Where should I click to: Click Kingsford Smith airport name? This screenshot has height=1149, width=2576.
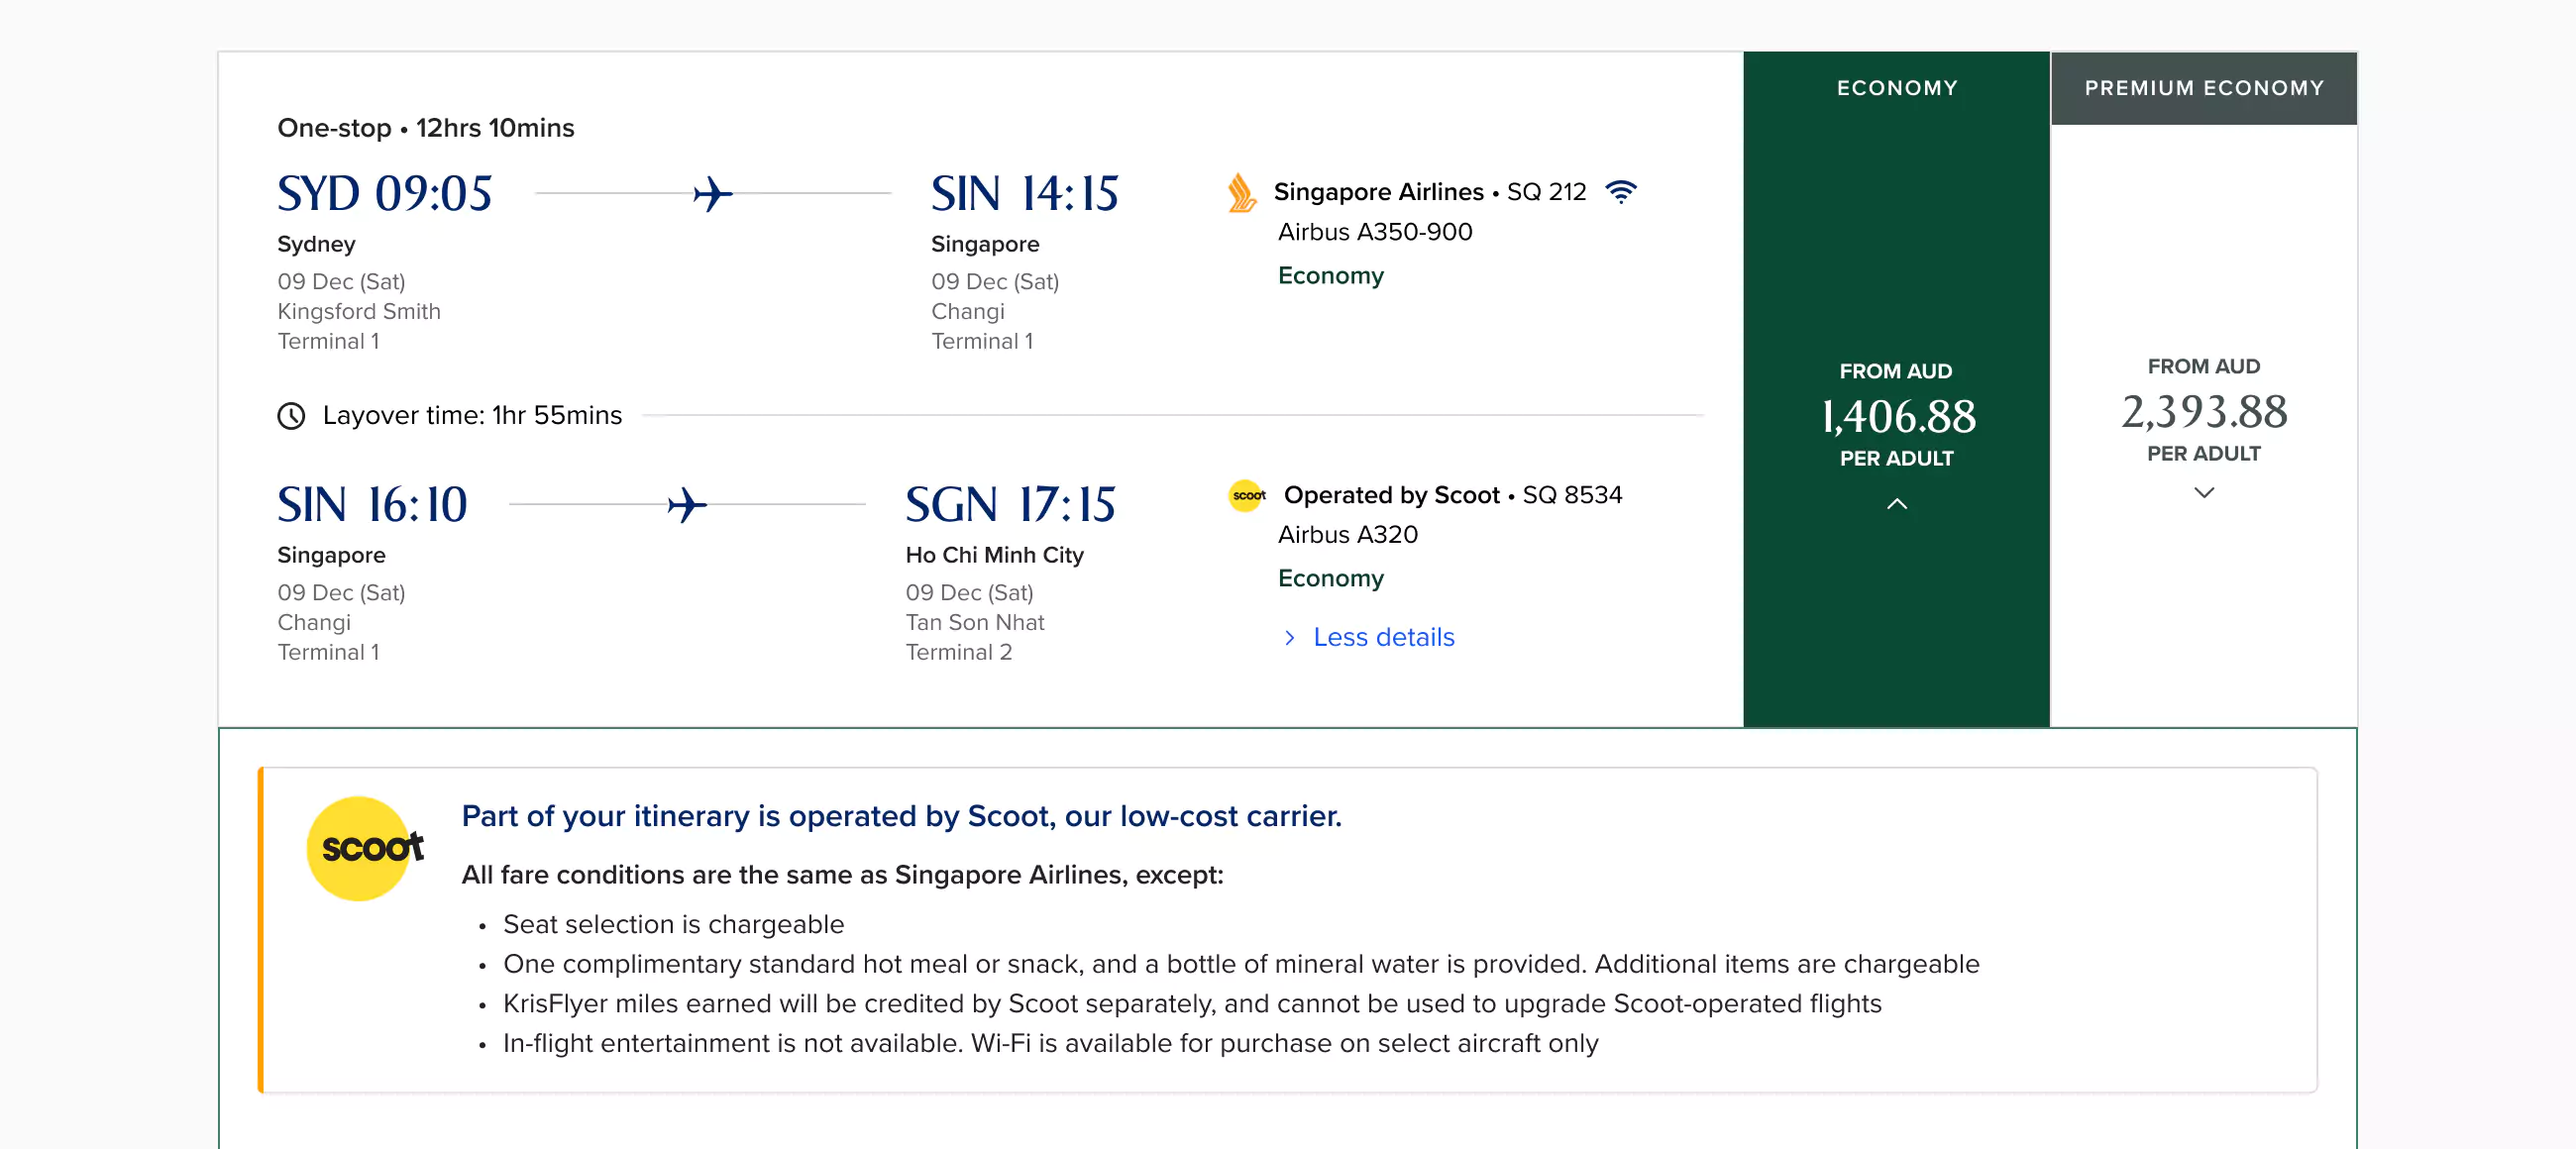pyautogui.click(x=359, y=311)
